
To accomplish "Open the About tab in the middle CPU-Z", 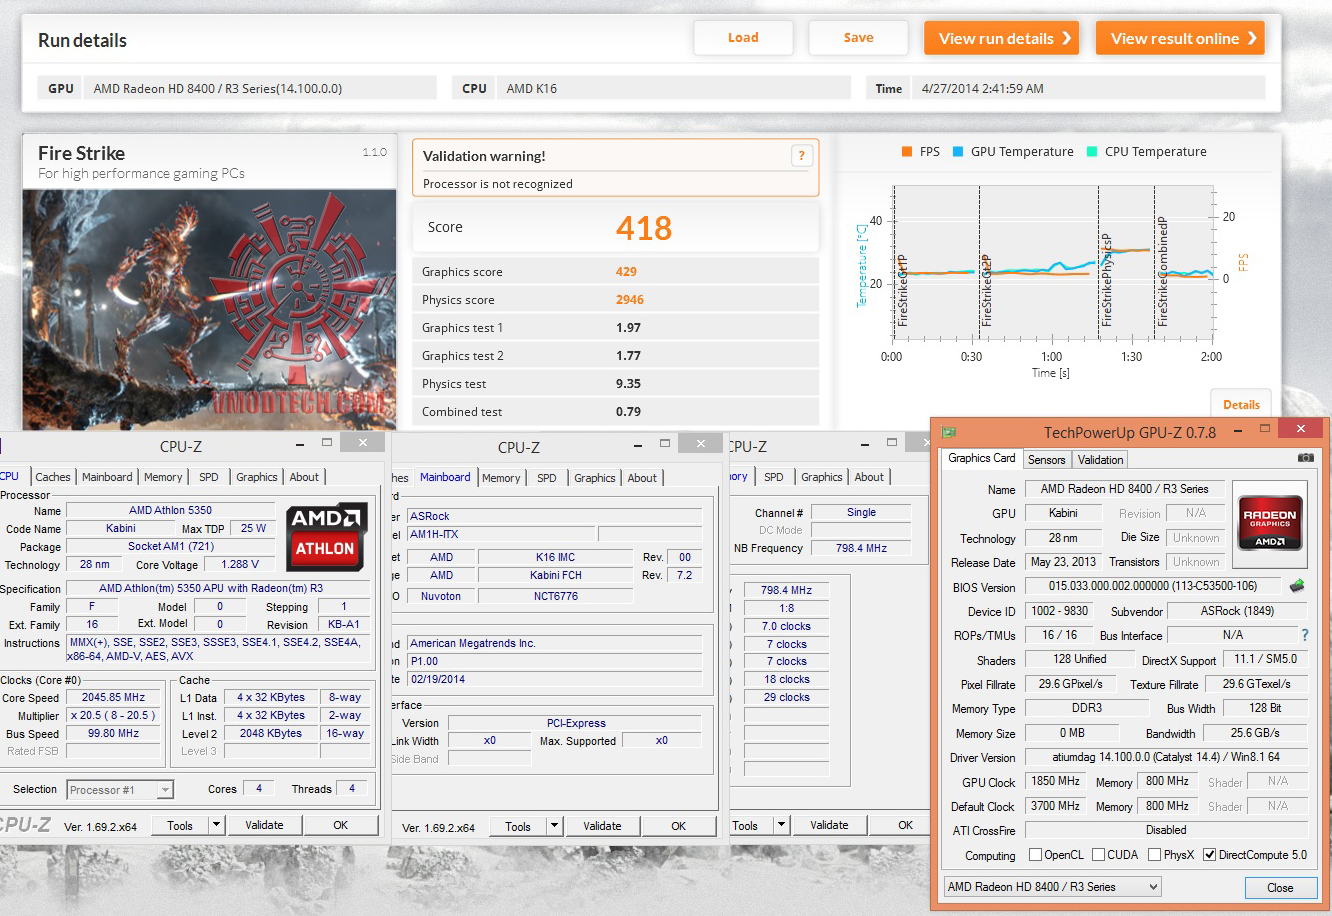I will tap(642, 478).
